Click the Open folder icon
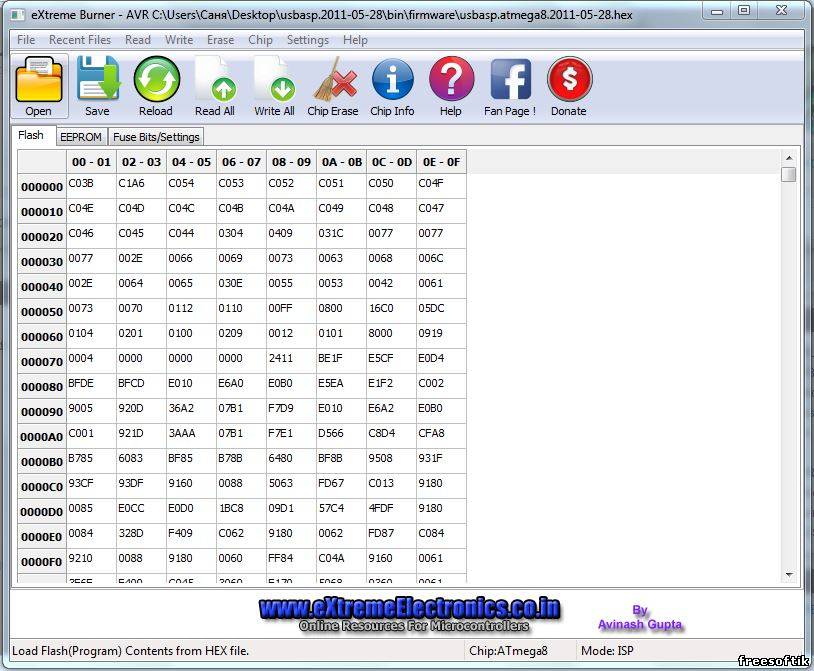 click(x=39, y=81)
